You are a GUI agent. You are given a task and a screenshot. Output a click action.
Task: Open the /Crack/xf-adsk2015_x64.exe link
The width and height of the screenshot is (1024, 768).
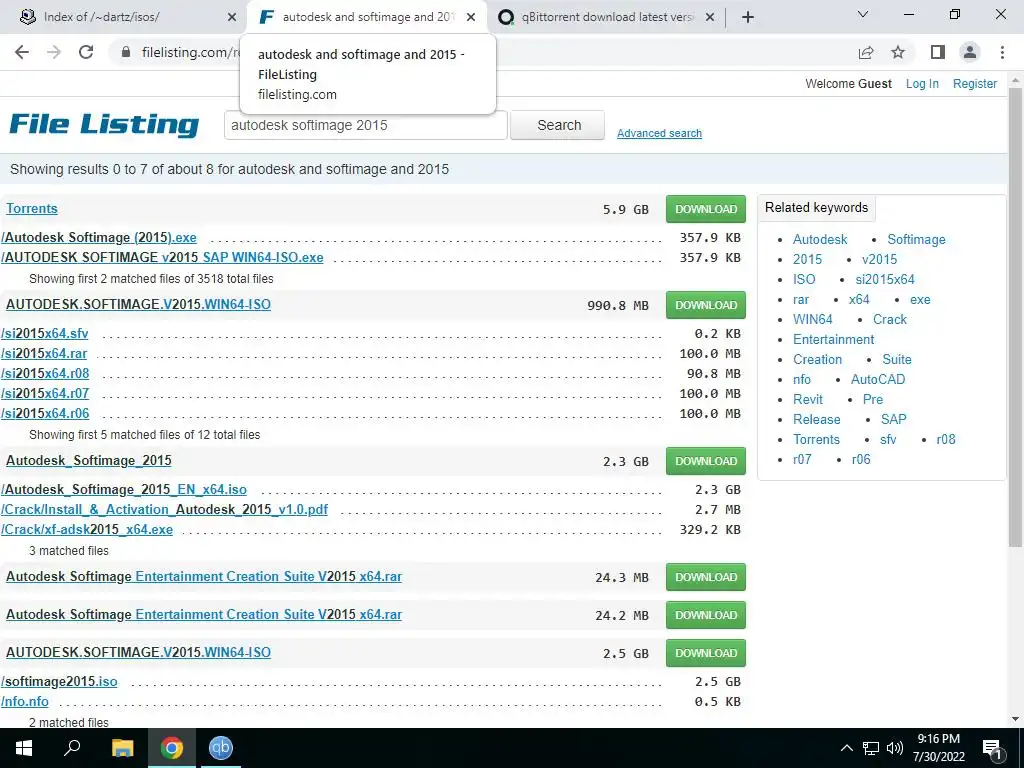[x=87, y=530]
